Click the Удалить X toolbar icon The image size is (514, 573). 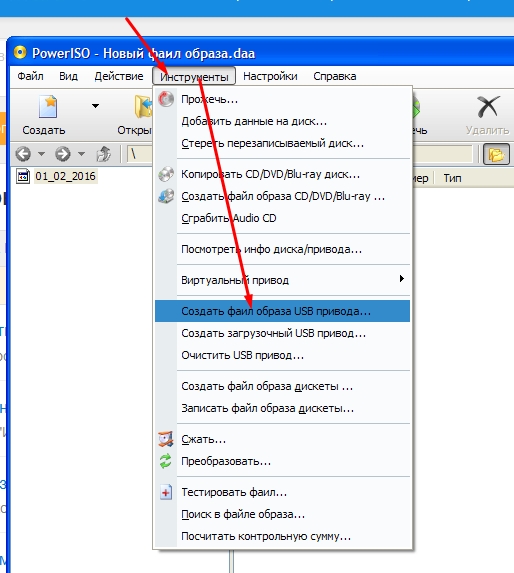(488, 107)
